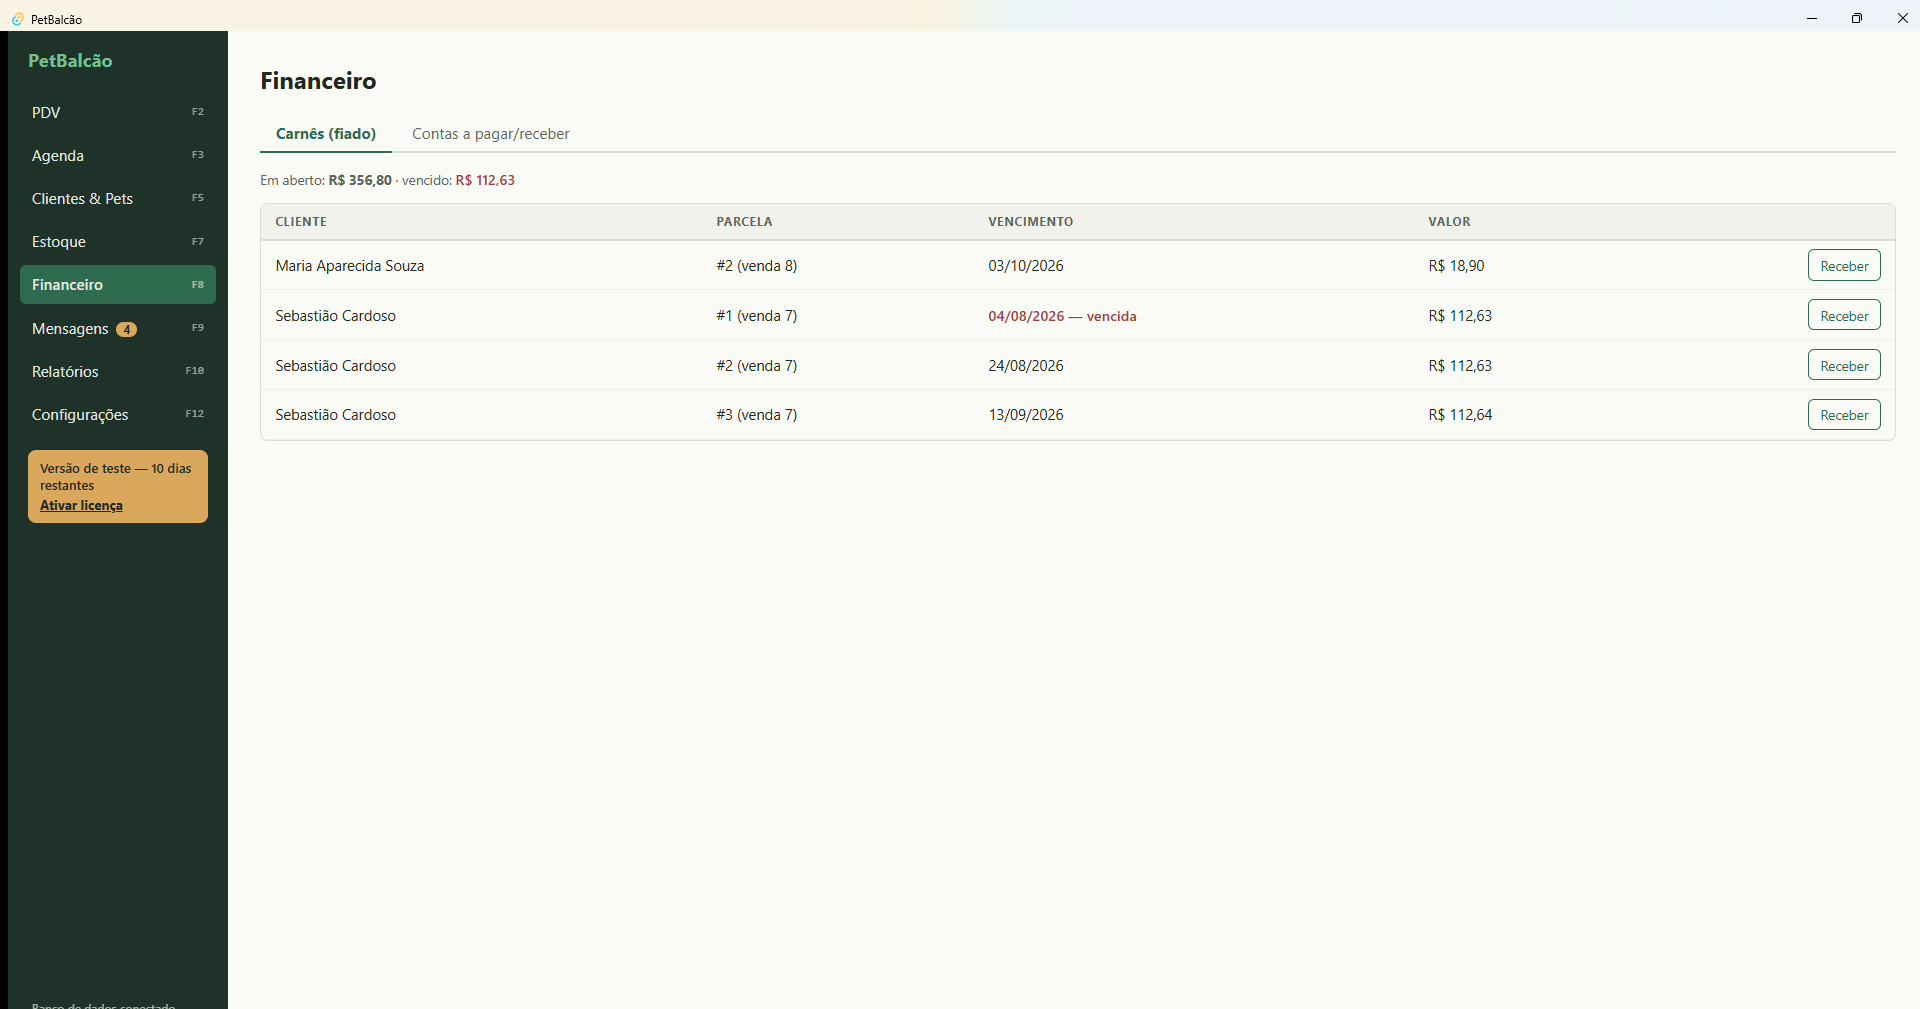1920x1009 pixels.
Task: Click the Mensagens badge showing 4
Action: pyautogui.click(x=126, y=329)
